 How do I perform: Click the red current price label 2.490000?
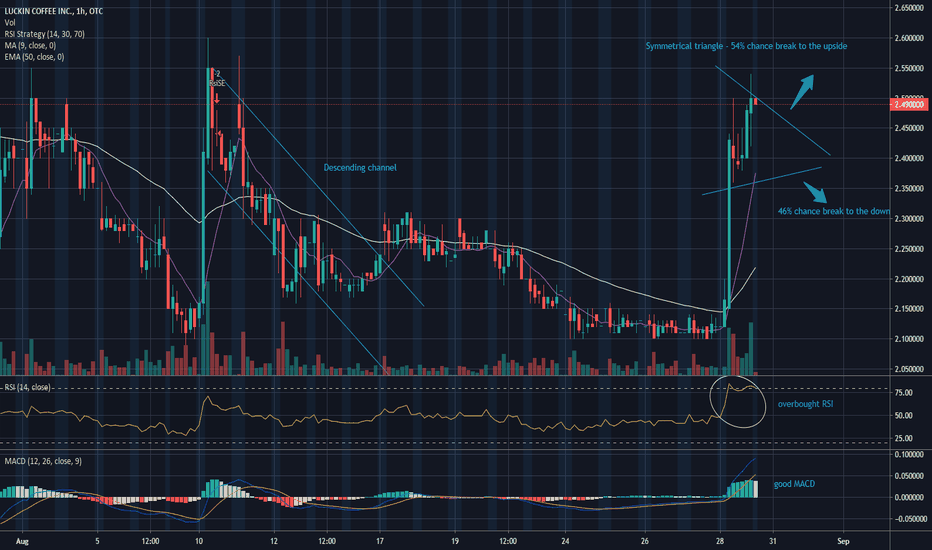(909, 105)
